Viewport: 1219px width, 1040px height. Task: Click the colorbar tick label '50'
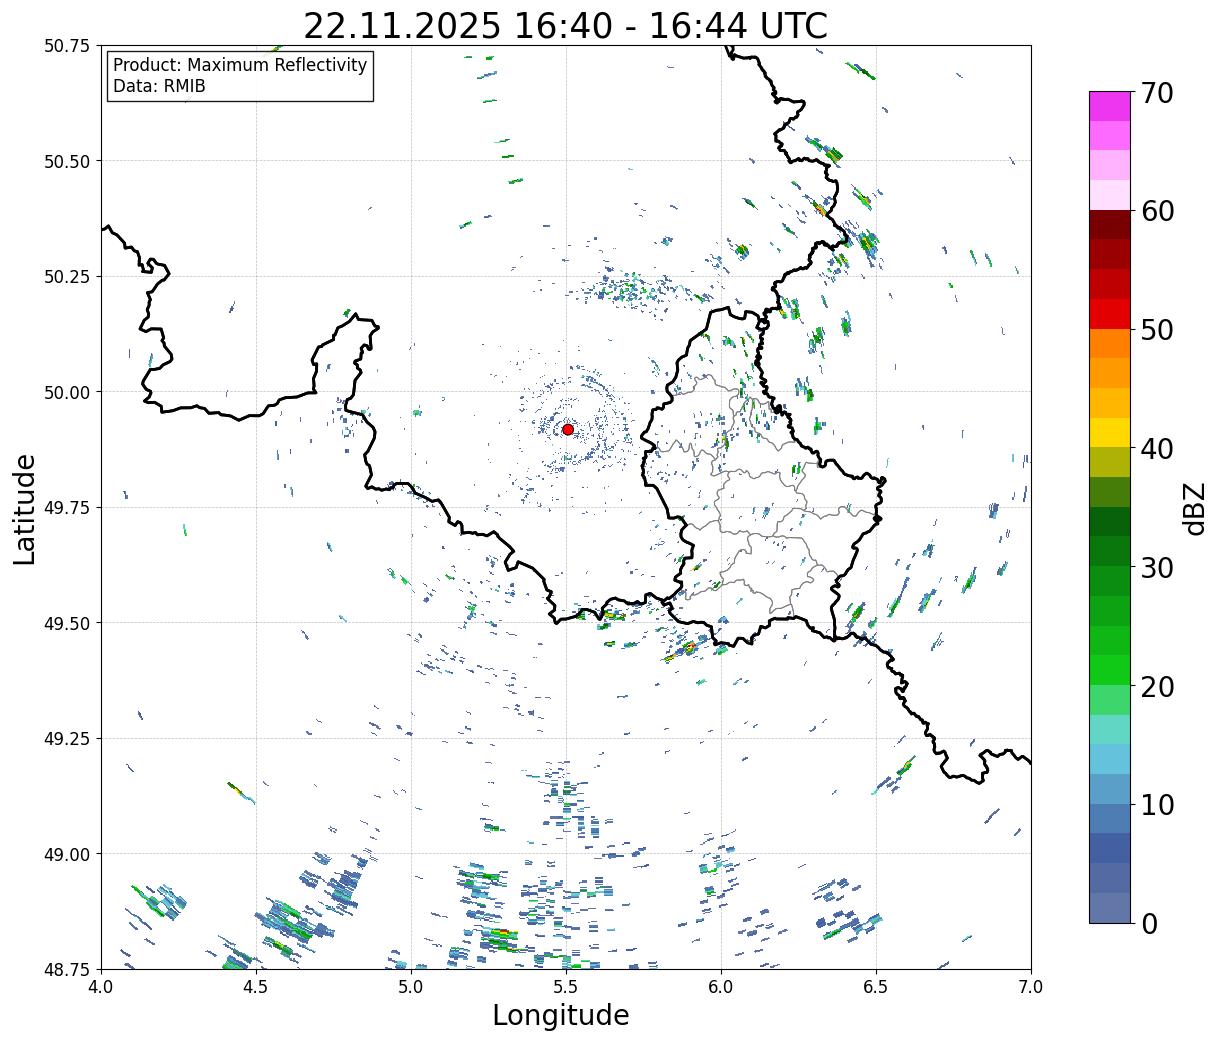point(1157,329)
